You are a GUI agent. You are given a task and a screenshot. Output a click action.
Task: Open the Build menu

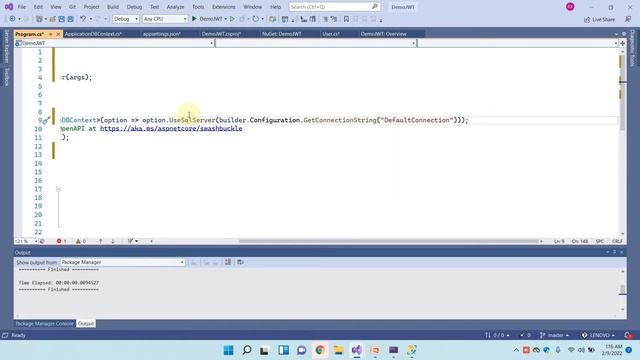(113, 7)
